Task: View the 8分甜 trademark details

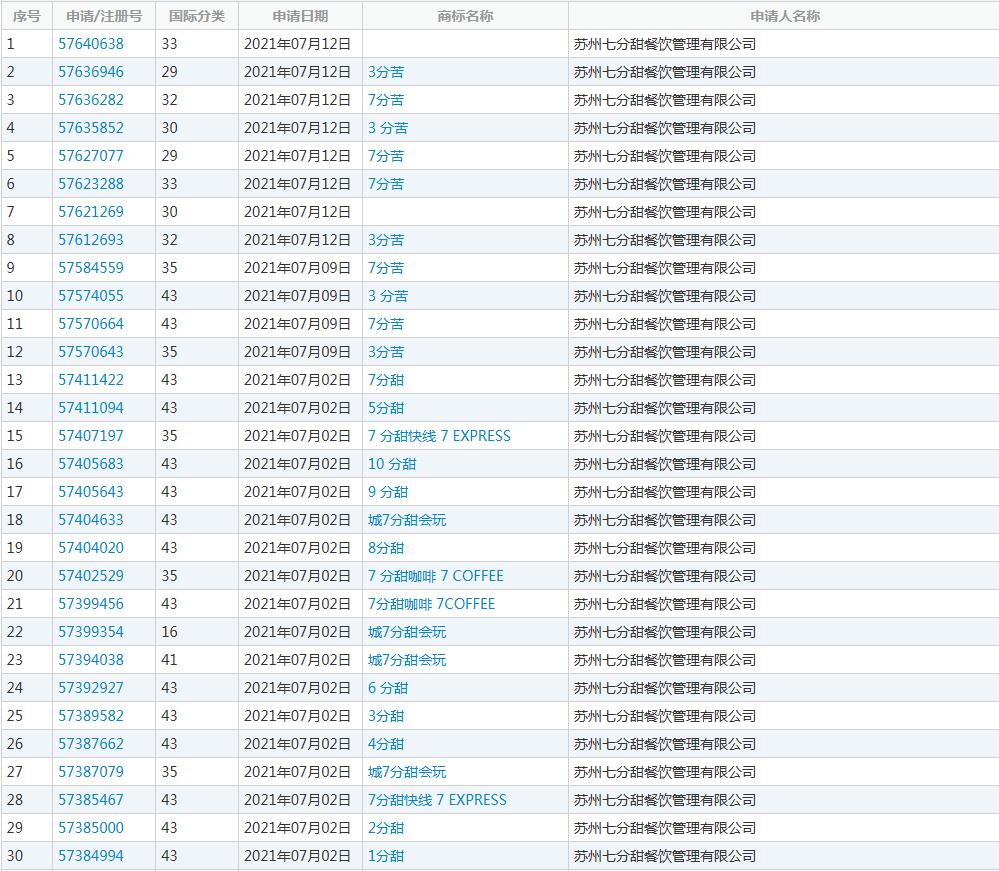Action: (x=386, y=548)
